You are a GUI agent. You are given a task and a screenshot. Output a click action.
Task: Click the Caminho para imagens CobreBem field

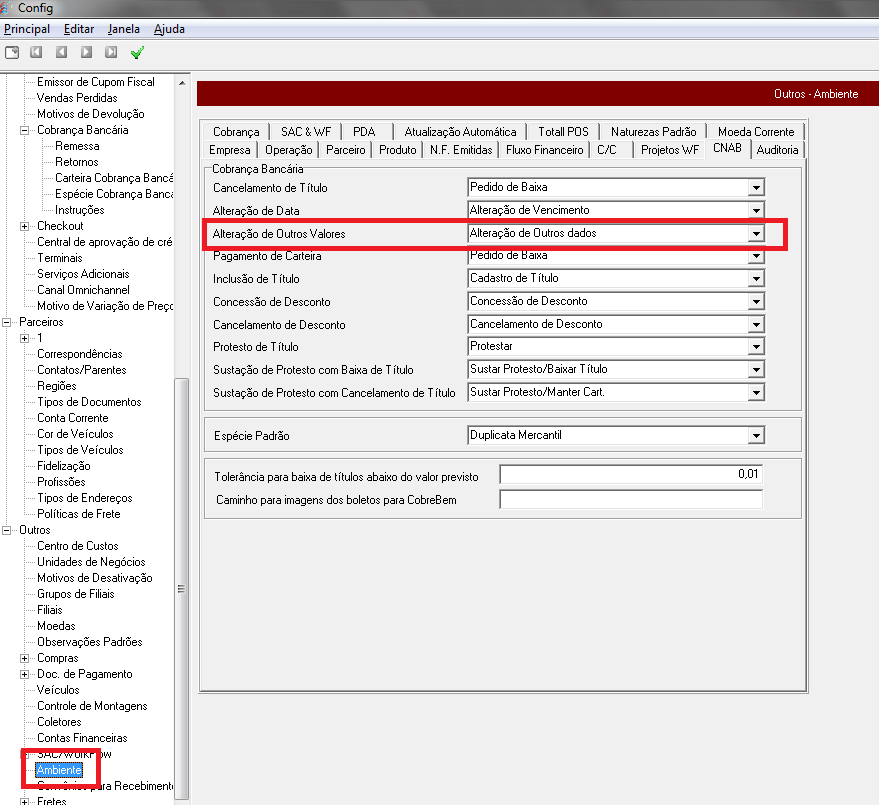[x=631, y=499]
